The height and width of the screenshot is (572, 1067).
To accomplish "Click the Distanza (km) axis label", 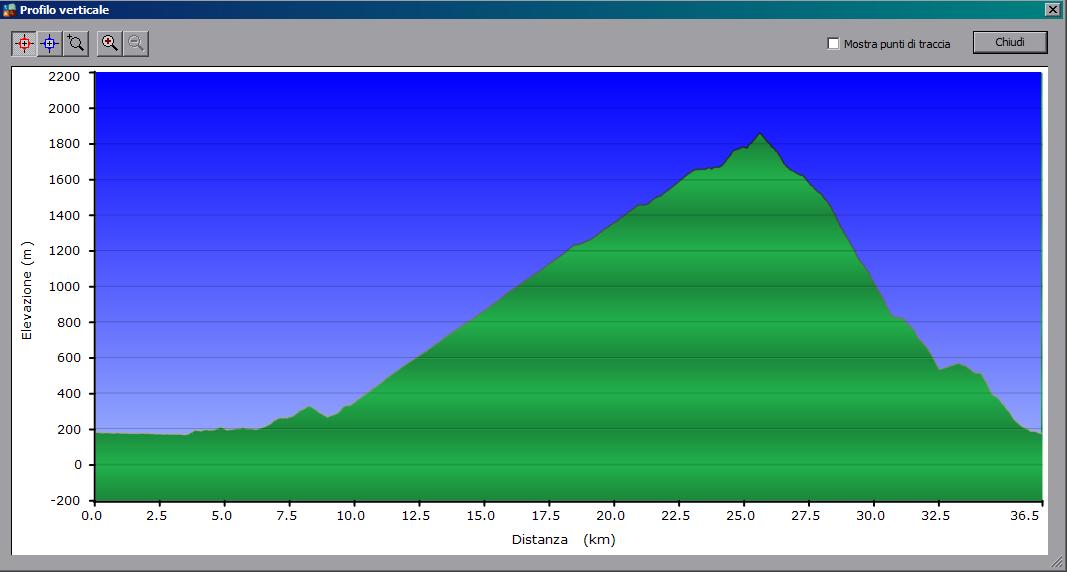I will [564, 540].
